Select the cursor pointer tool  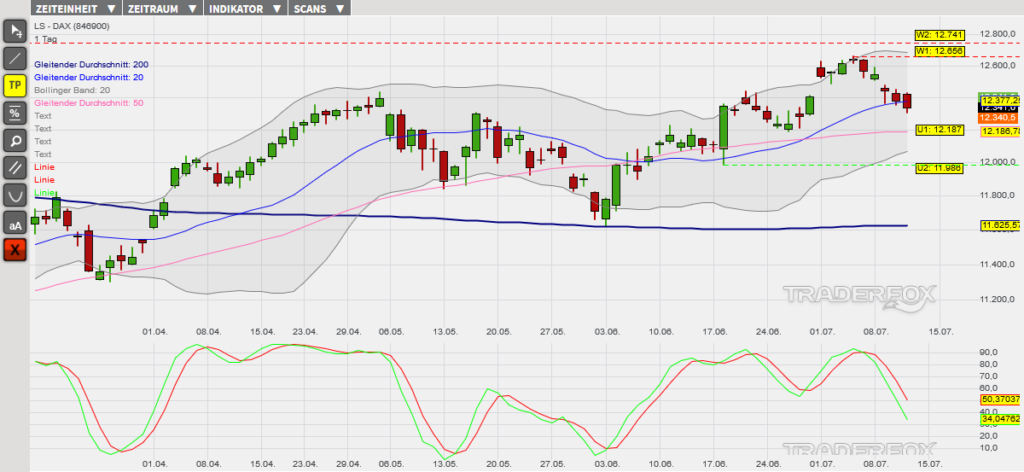(15, 30)
